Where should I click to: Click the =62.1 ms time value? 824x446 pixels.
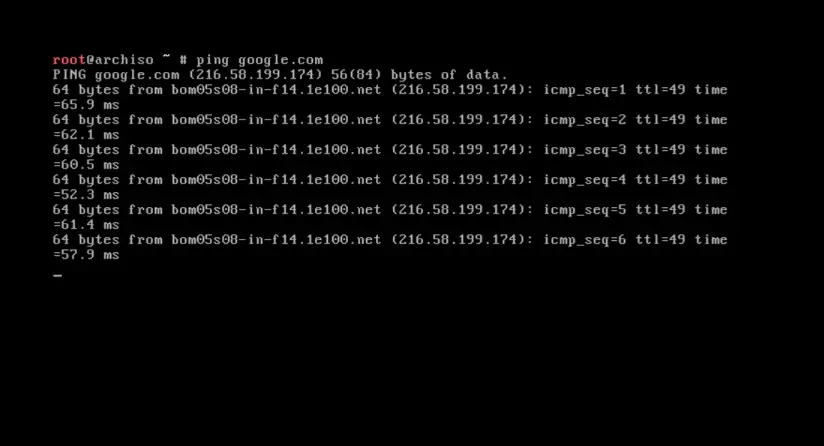[x=86, y=135]
